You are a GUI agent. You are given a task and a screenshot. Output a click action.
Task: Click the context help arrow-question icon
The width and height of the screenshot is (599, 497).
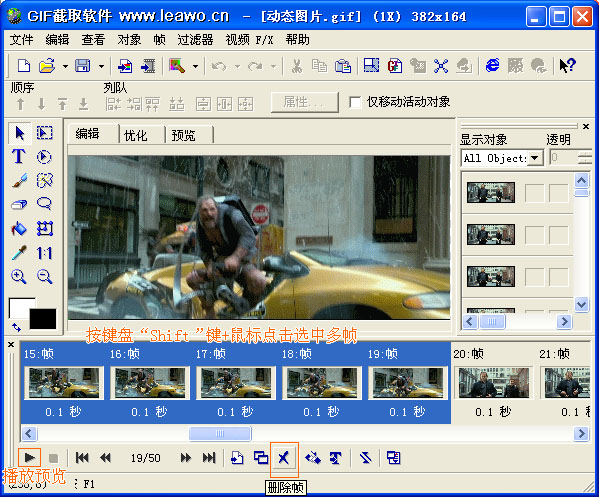click(567, 65)
